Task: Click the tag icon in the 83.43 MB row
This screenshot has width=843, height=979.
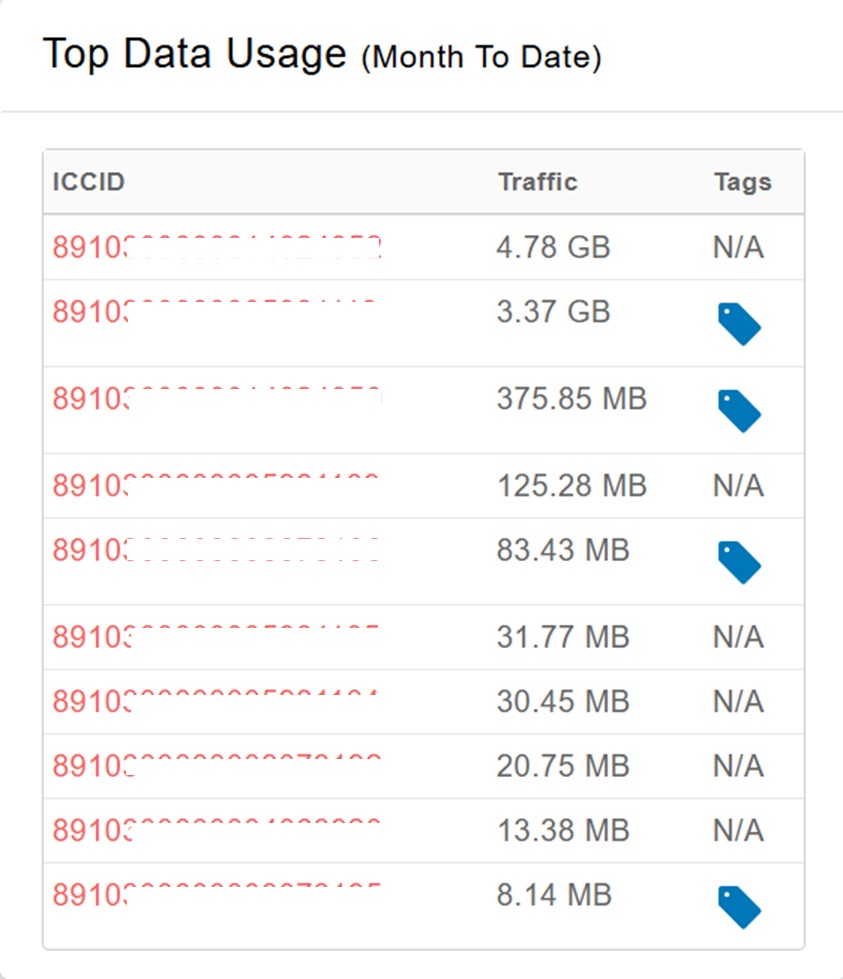Action: 739,562
